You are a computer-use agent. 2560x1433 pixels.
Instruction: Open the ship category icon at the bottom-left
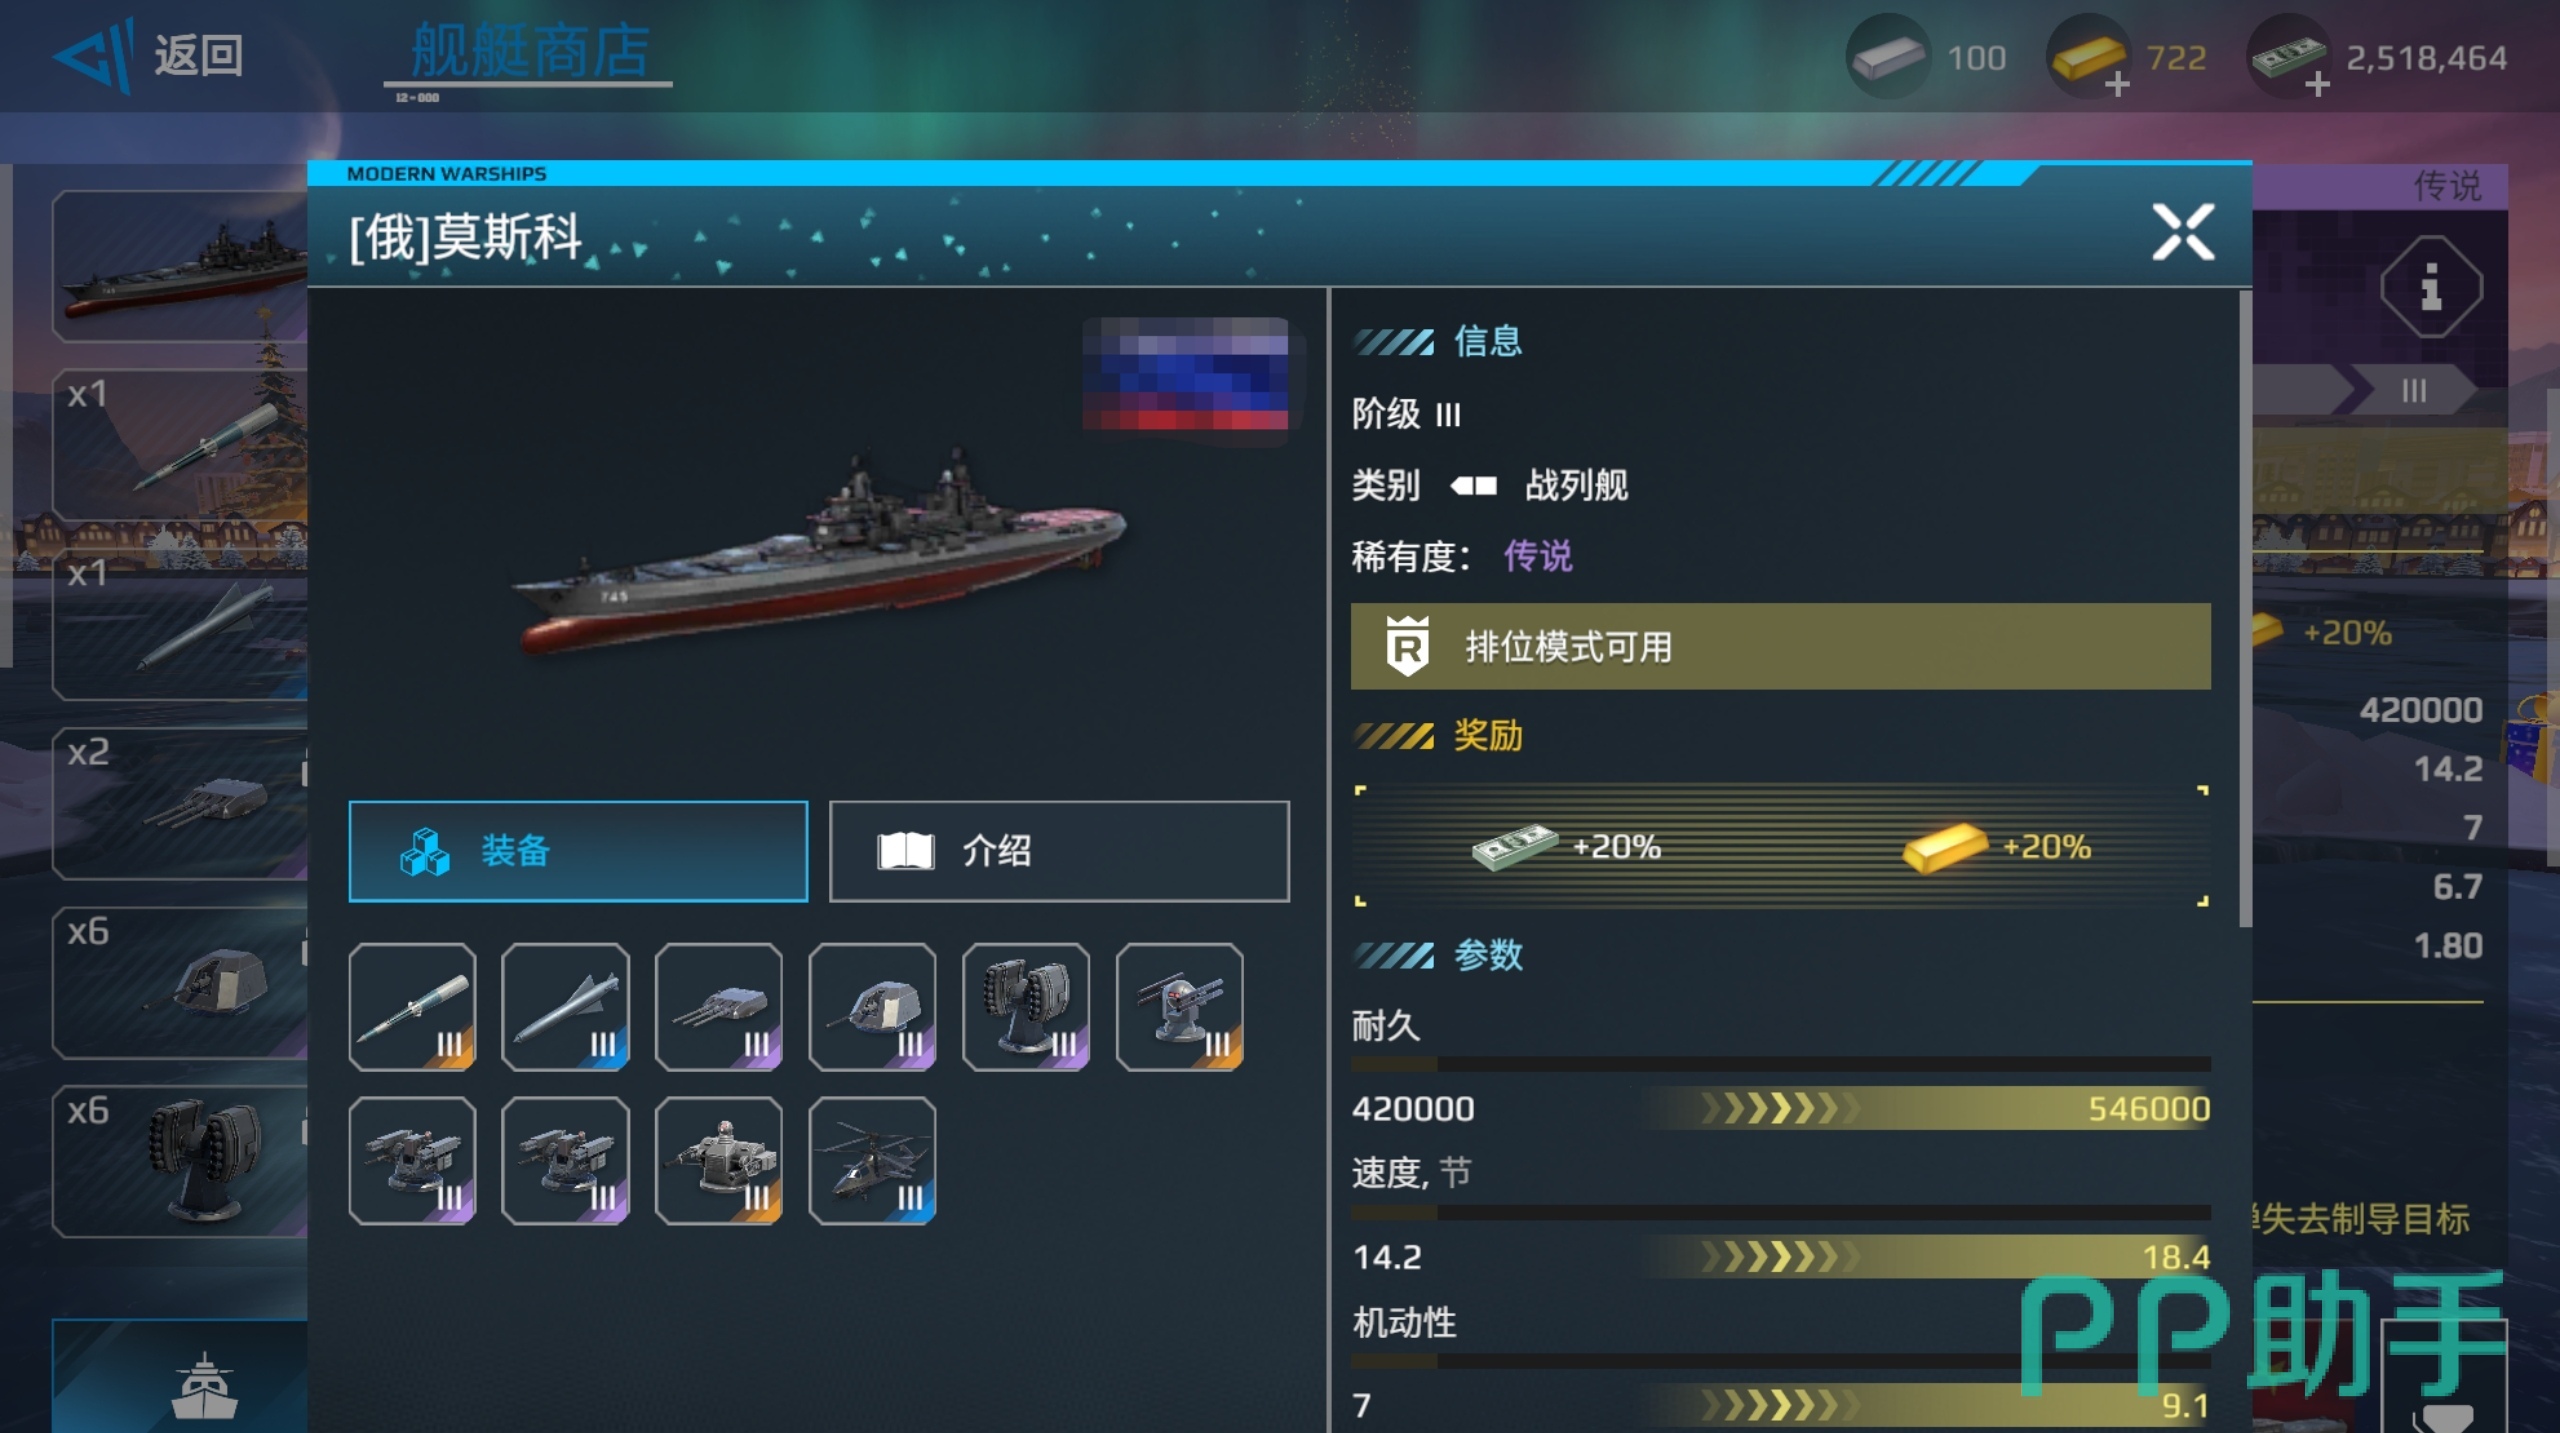point(204,1385)
